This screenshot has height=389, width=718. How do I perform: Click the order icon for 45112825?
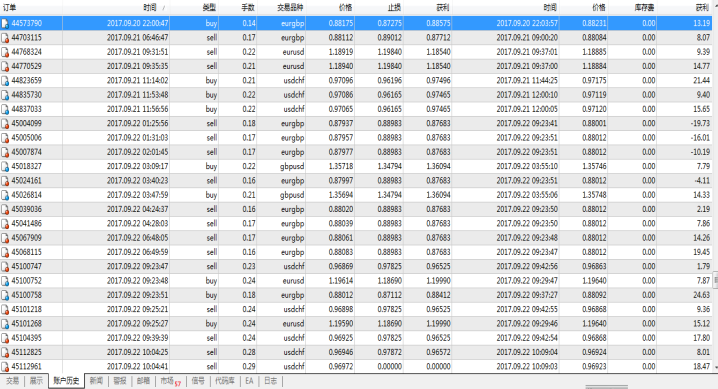[5, 352]
